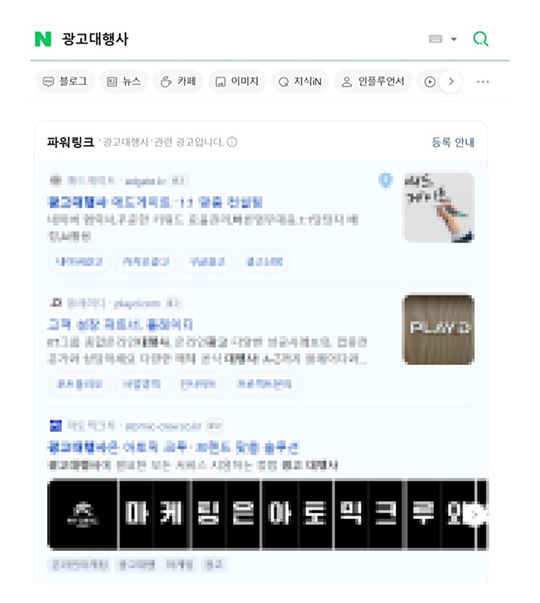Viewport: 540px width, 603px height.
Task: Click the video play icon tab
Action: click(430, 82)
